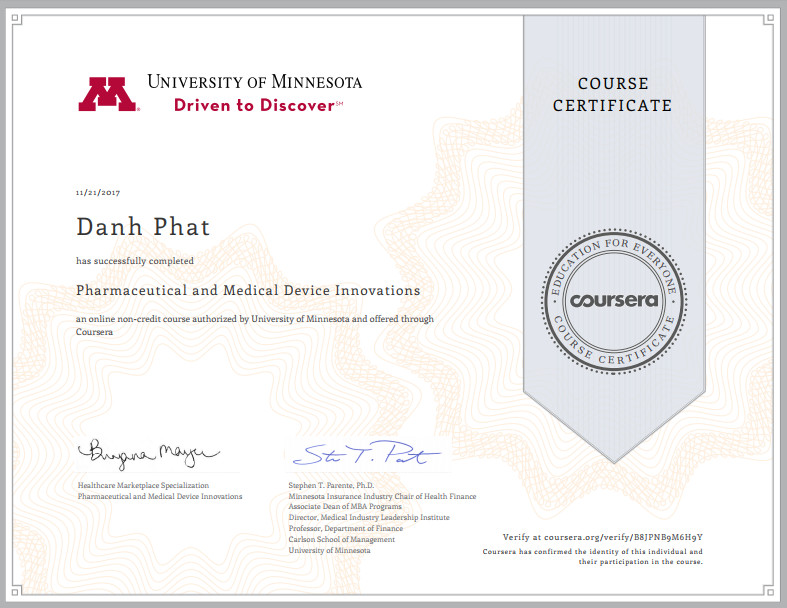Image resolution: width=787 pixels, height=608 pixels.
Task: Click the 'coursera' wordmark inside the seal
Action: click(x=614, y=300)
